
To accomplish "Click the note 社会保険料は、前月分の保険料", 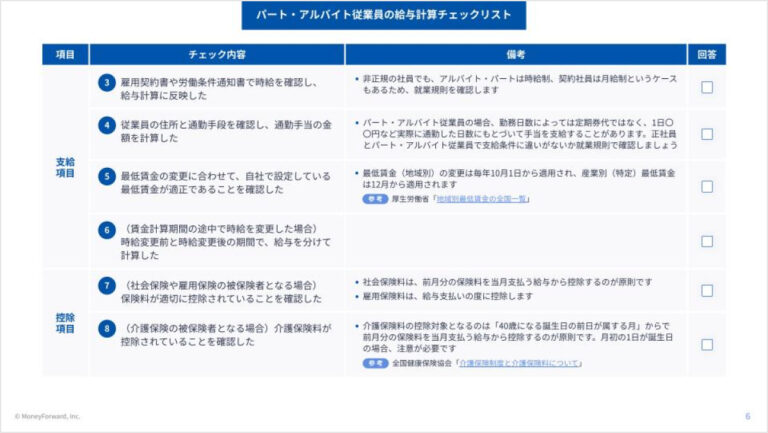I will pyautogui.click(x=507, y=282).
